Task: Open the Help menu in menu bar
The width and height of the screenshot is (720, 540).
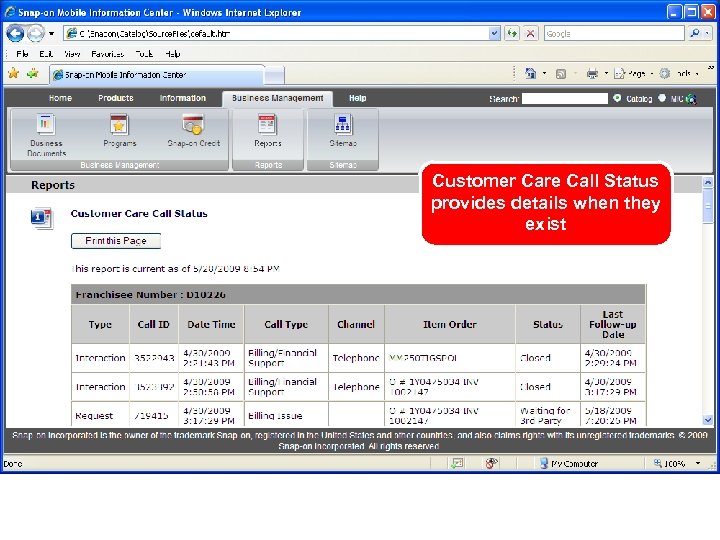Action: [x=173, y=54]
